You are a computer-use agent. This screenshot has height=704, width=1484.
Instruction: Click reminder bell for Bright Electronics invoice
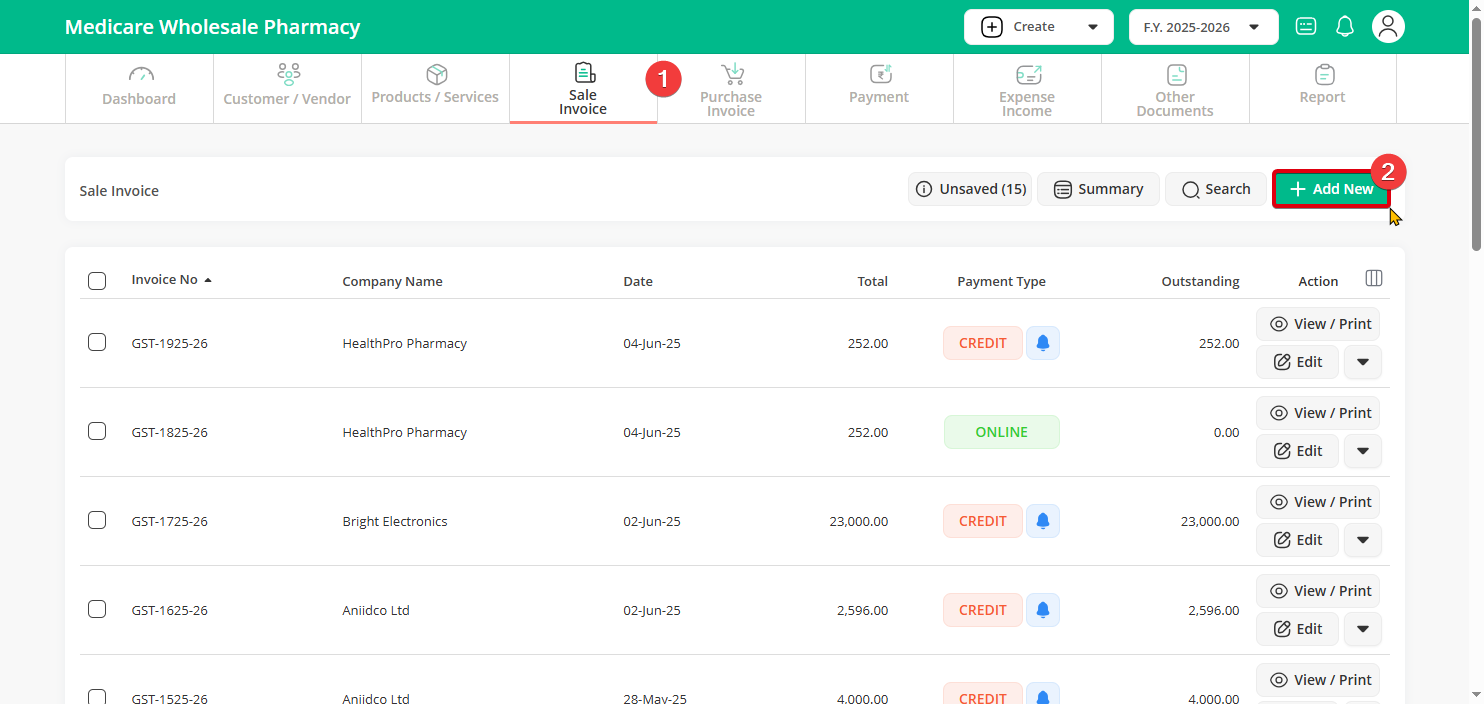tap(1043, 521)
